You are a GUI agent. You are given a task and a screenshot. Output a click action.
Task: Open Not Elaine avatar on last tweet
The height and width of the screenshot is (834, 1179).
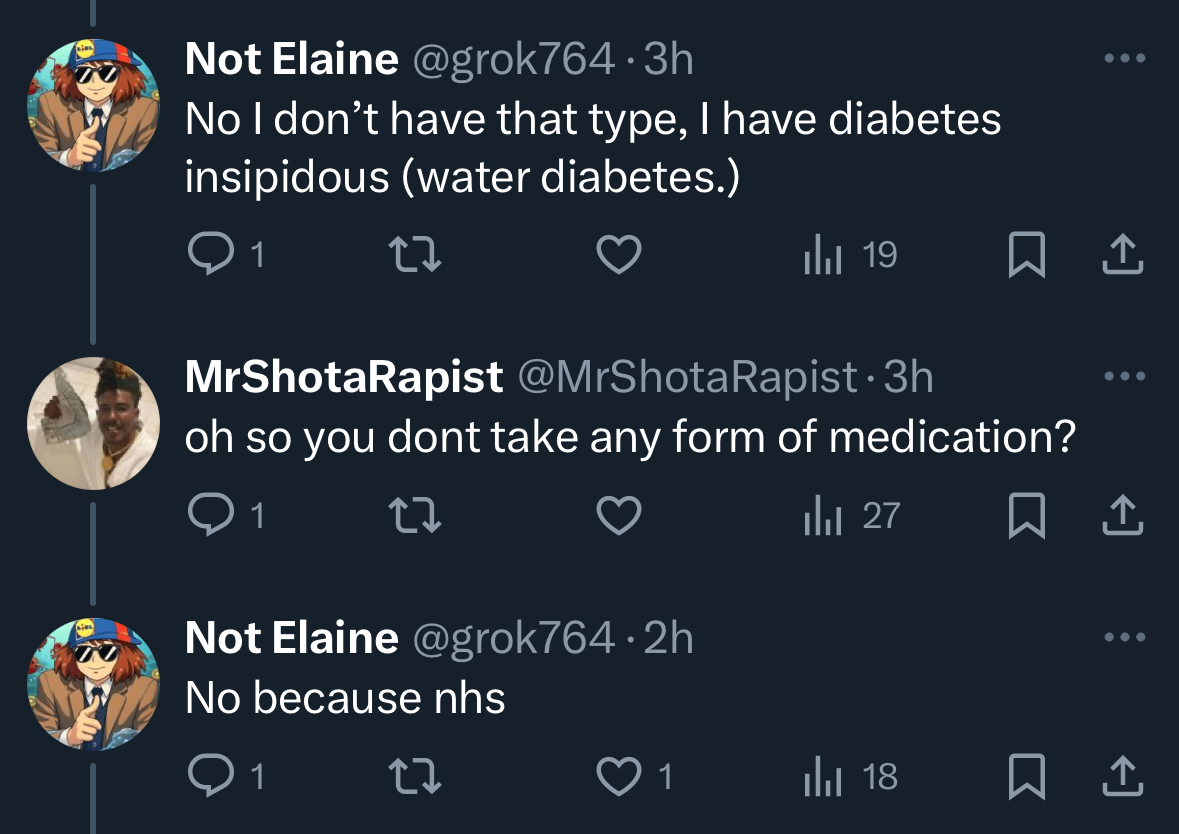pyautogui.click(x=92, y=683)
